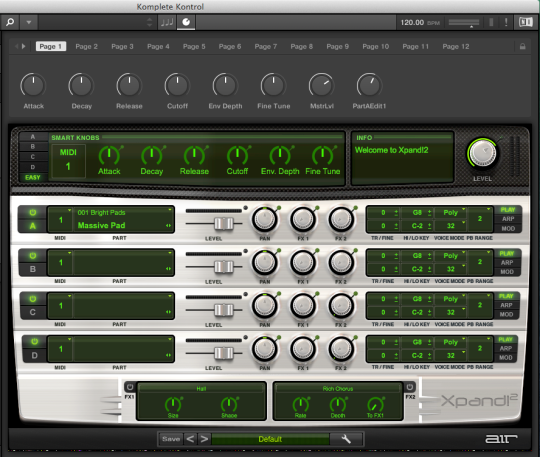The image size is (540, 457).
Task: Click the lock icon next to Page 12
Action: (522, 46)
